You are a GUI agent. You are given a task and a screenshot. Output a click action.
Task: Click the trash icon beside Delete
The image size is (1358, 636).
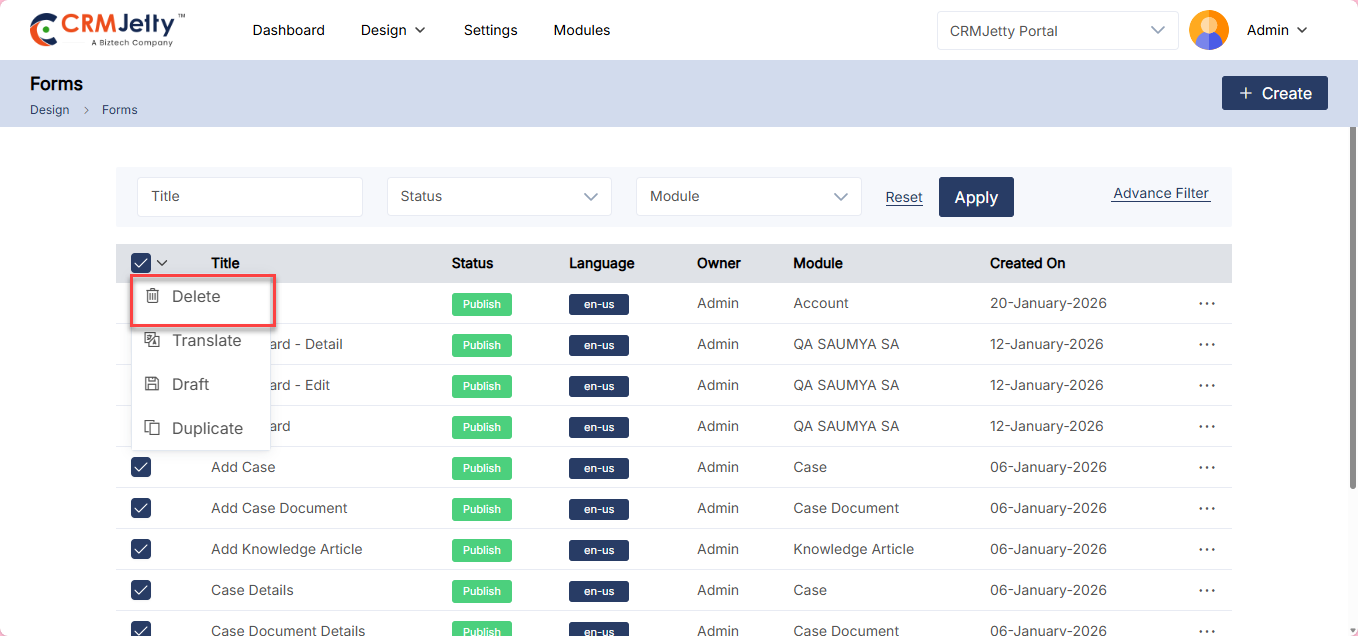153,296
